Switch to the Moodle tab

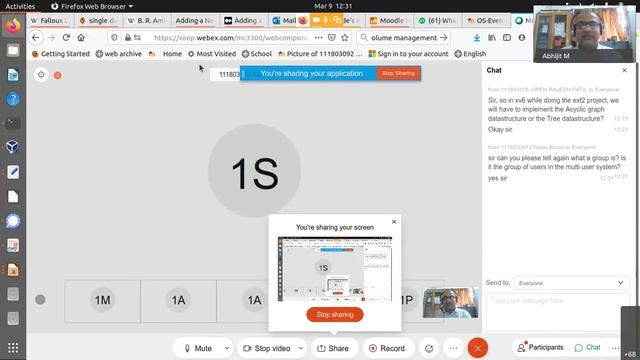(x=389, y=20)
